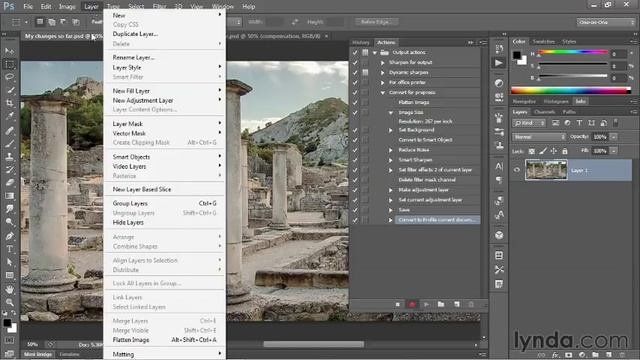Click the layer Opacity value field

click(x=600, y=137)
